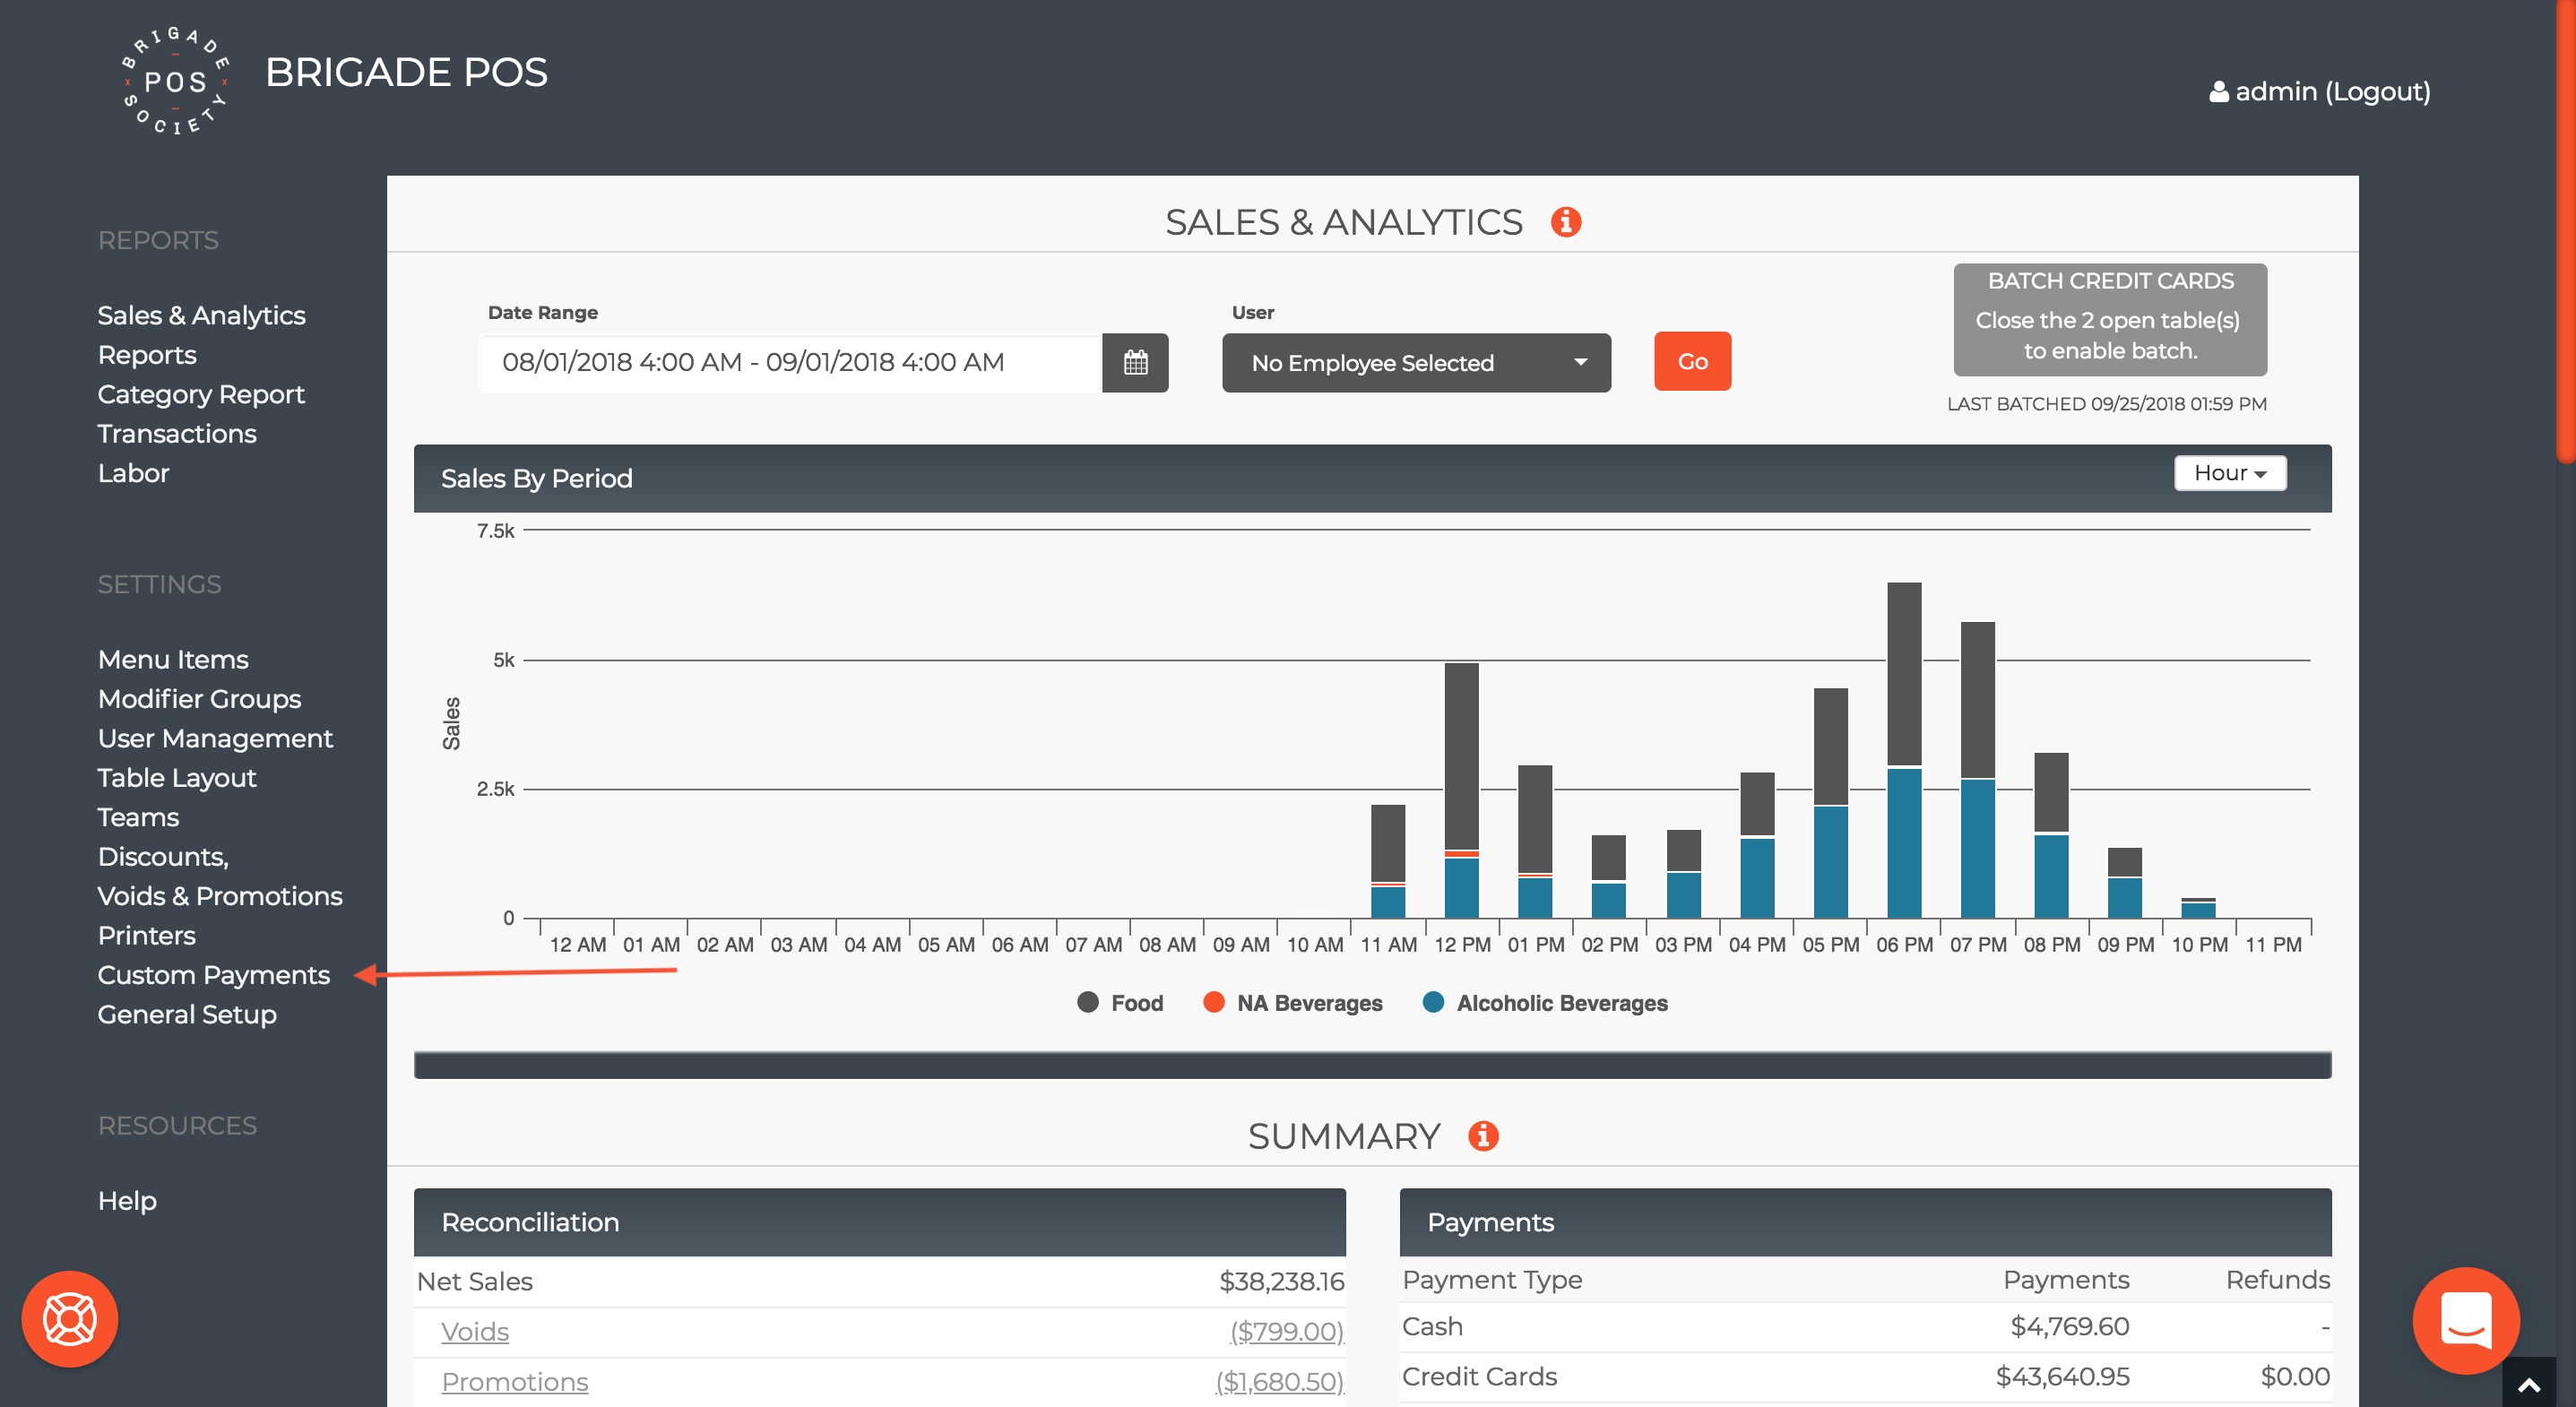Open the chat messenger bubble
The height and width of the screenshot is (1407, 2576).
coord(2465,1320)
